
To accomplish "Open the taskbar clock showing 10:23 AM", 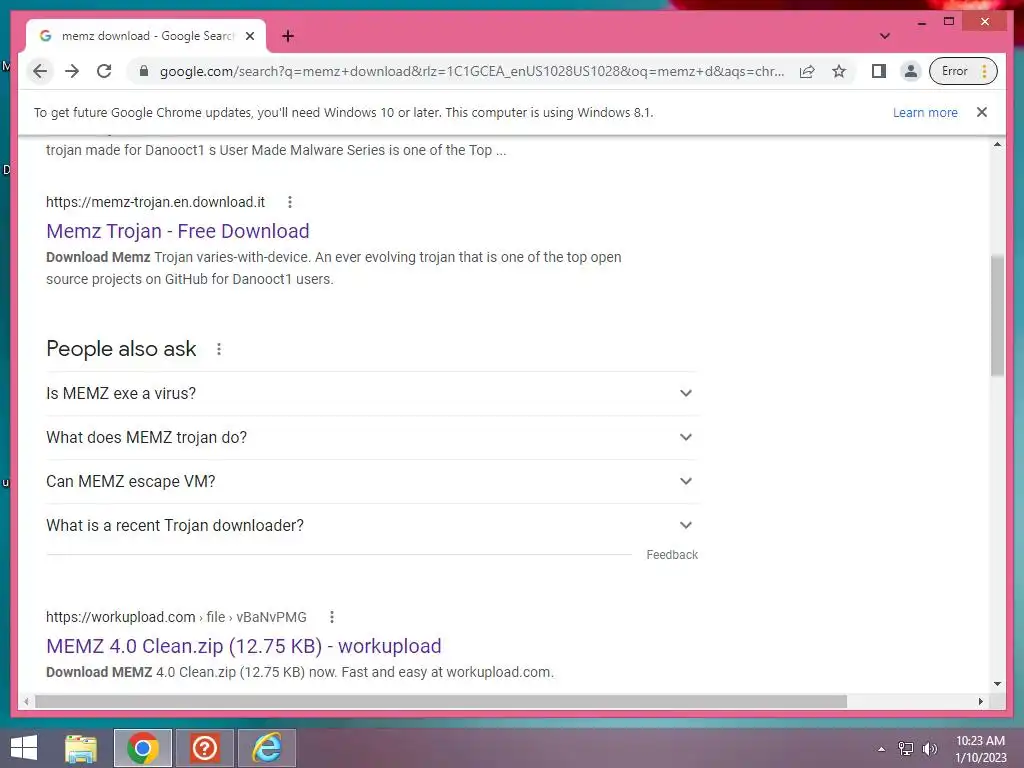I will coord(980,749).
